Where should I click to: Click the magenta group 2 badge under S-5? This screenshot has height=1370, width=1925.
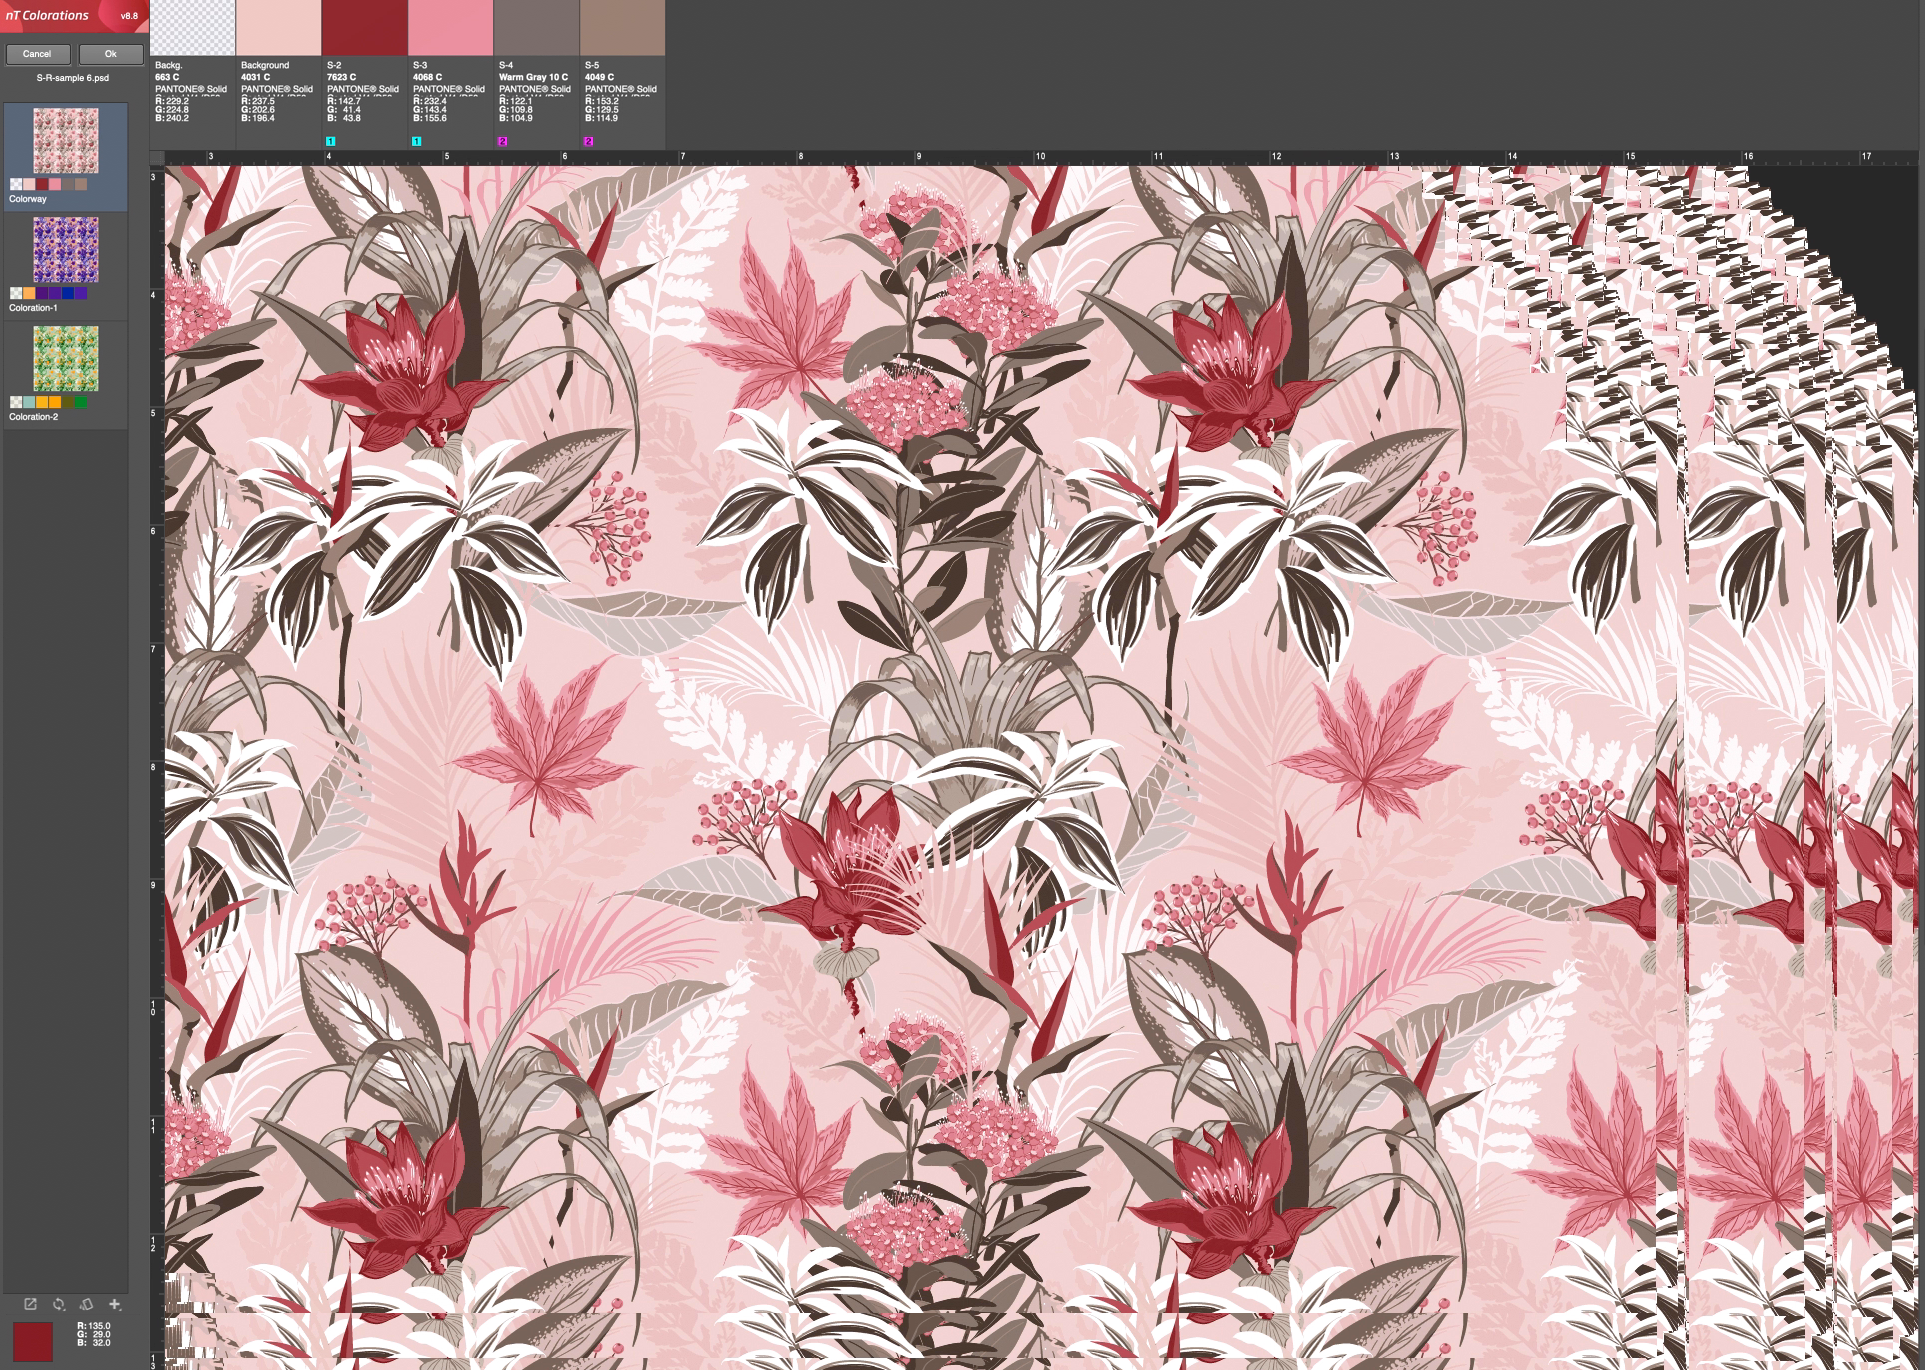589,141
